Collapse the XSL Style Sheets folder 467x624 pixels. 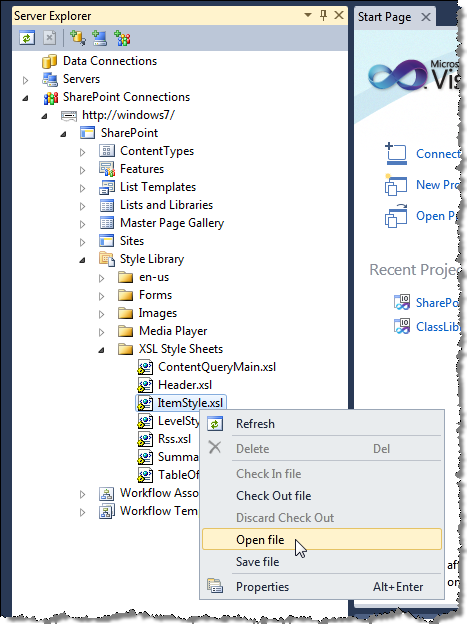102,350
